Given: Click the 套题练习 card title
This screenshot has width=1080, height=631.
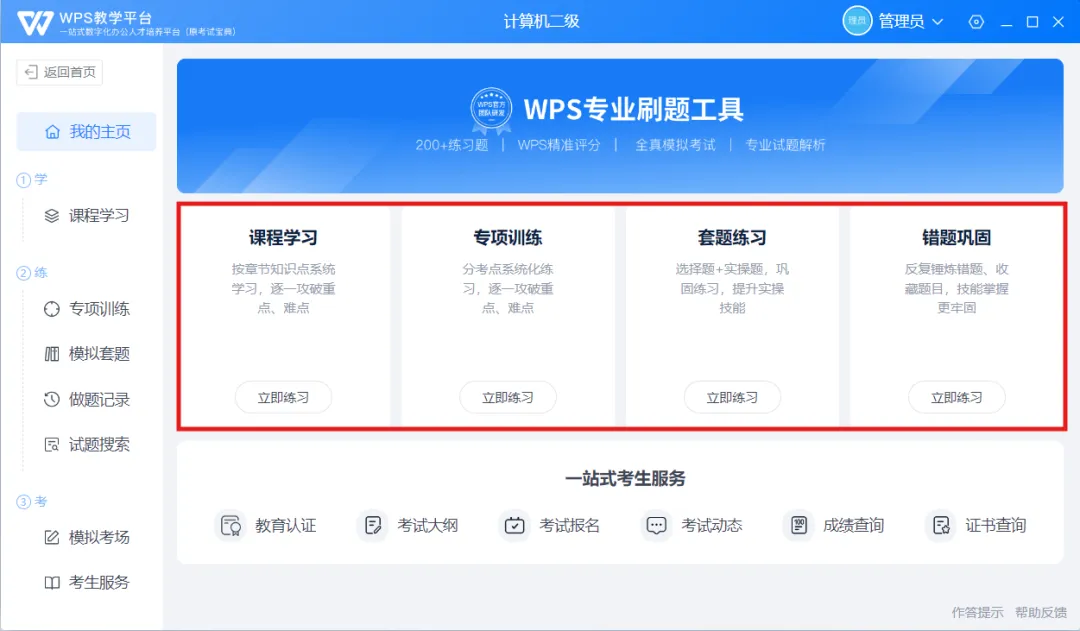Looking at the screenshot, I should (732, 238).
